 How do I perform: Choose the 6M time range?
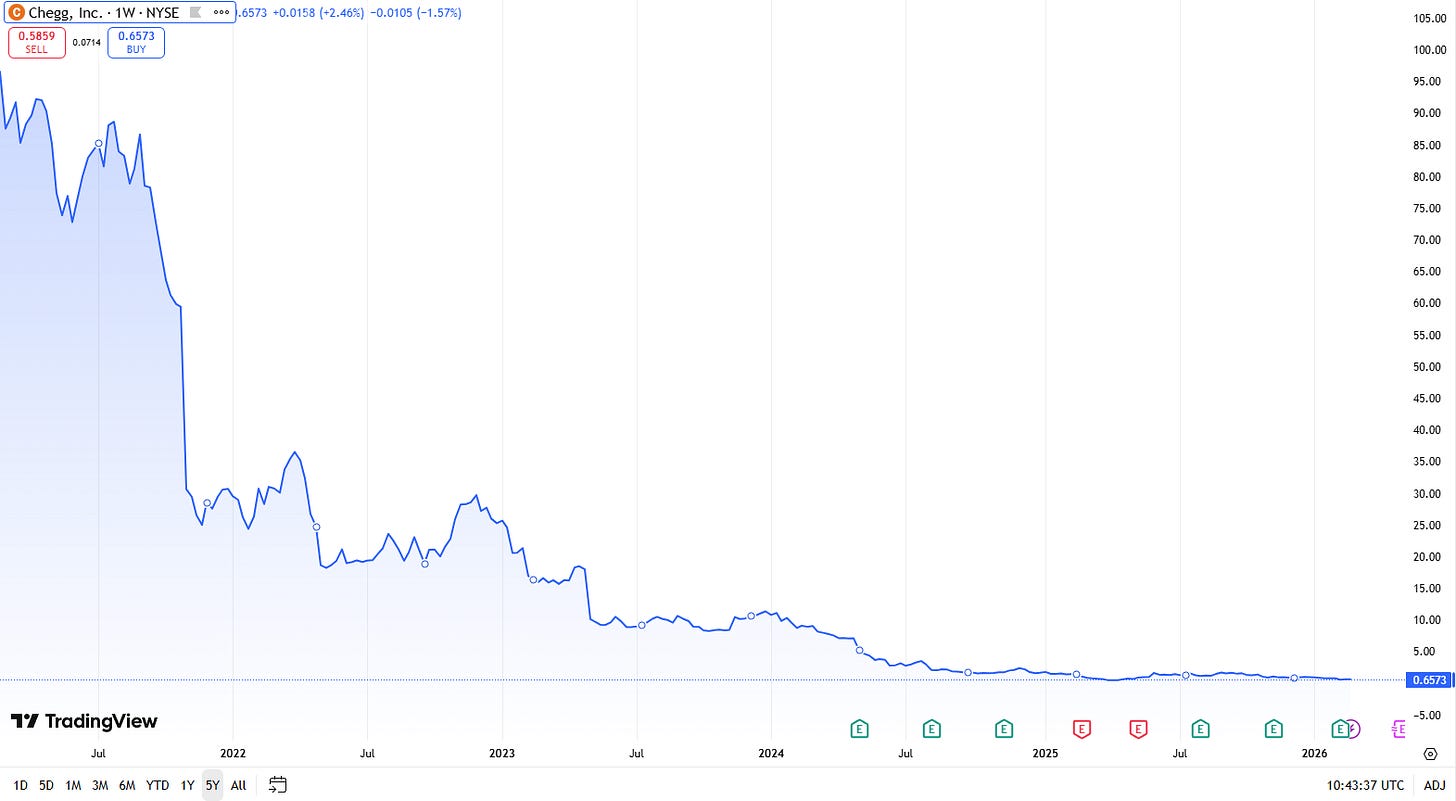click(127, 785)
